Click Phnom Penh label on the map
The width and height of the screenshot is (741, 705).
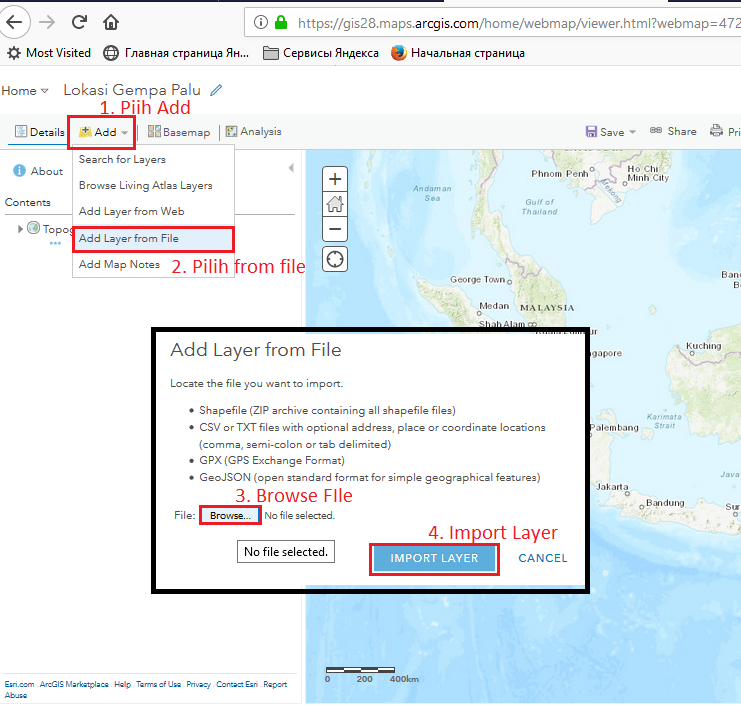click(x=560, y=174)
